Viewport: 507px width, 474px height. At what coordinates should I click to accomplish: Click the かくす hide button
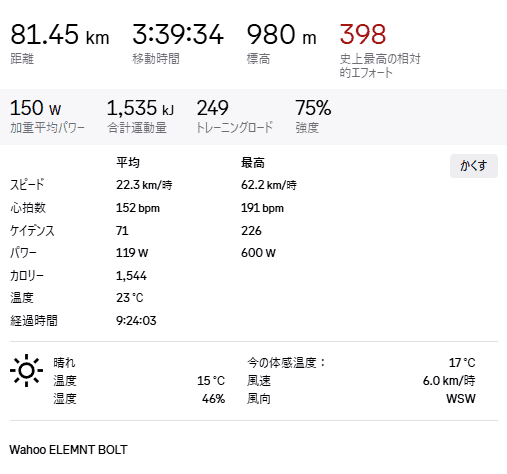click(x=474, y=166)
